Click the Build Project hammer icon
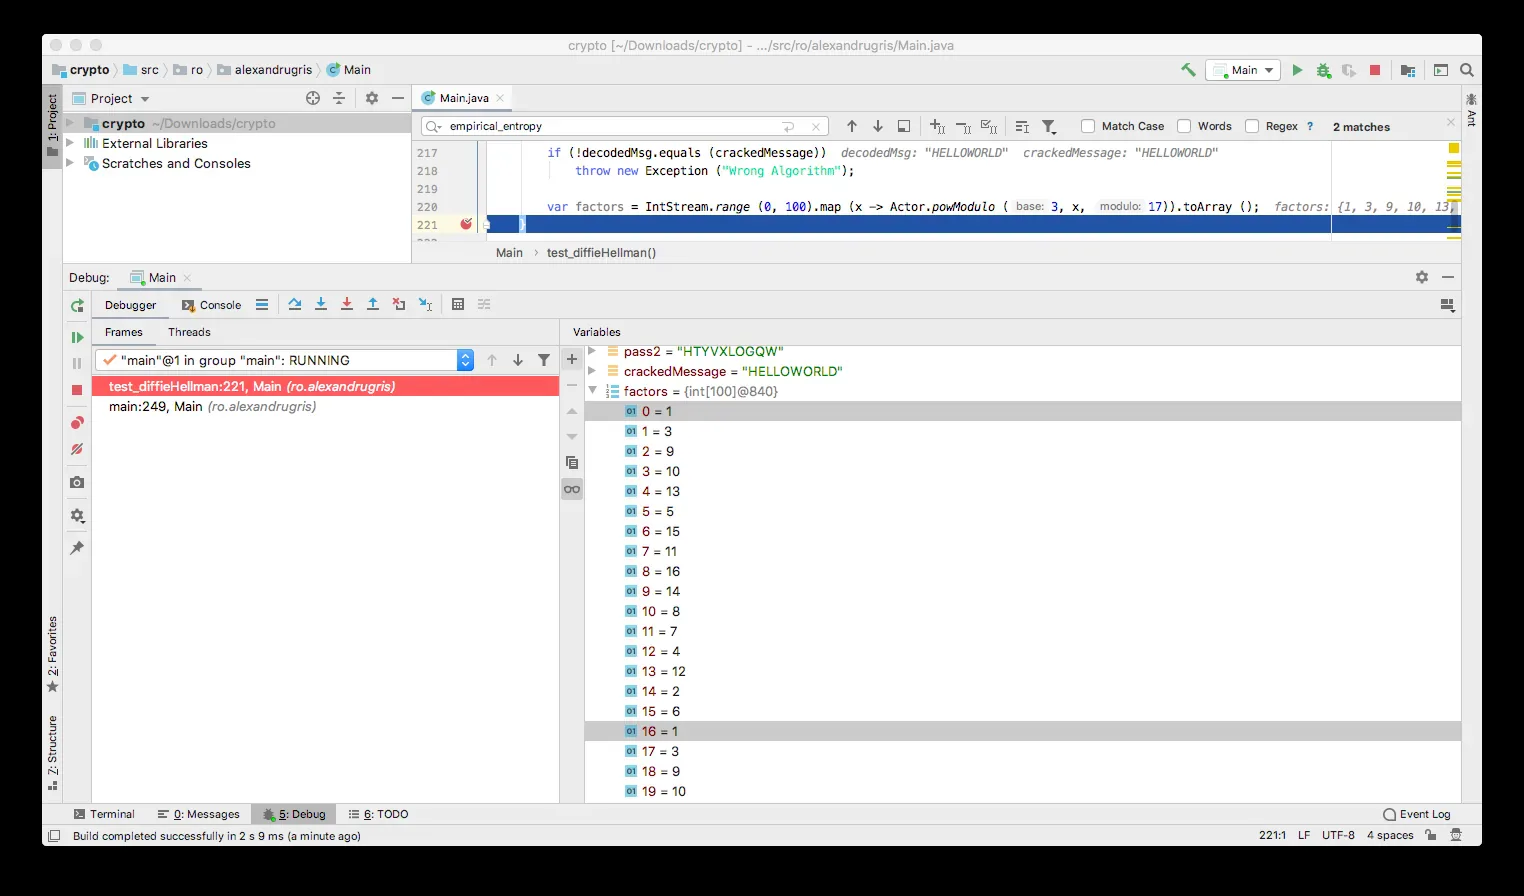Viewport: 1524px width, 896px height. click(x=1188, y=70)
